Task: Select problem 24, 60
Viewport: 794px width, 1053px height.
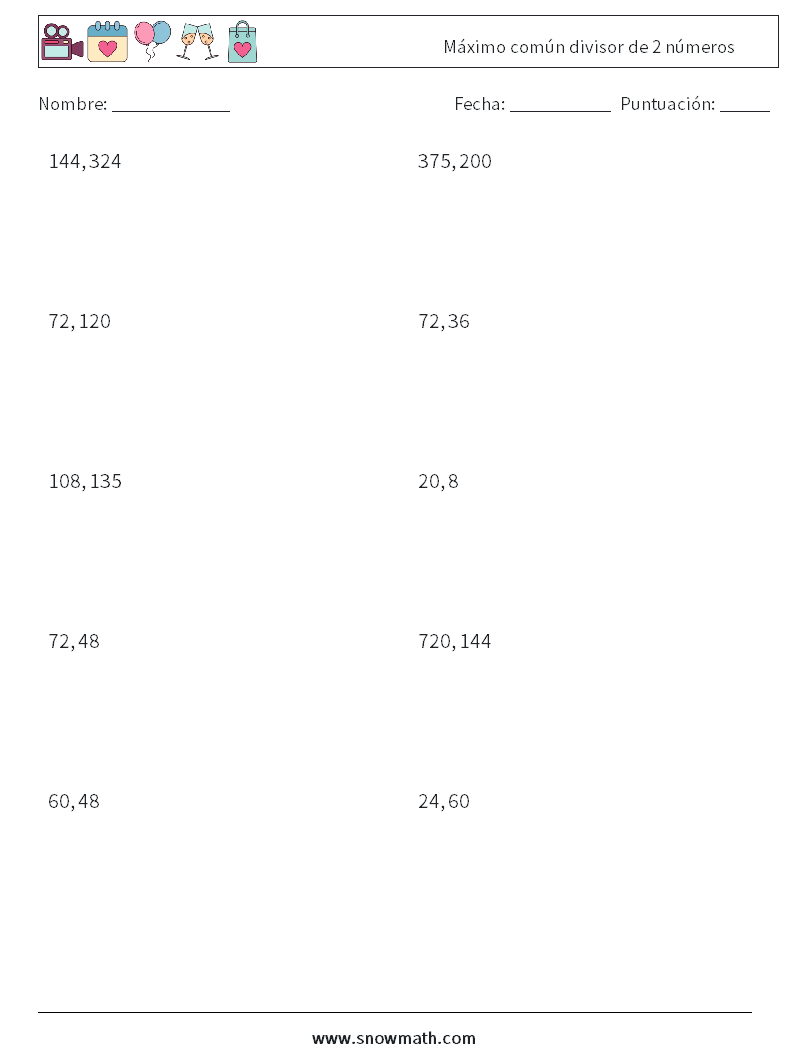Action: [x=443, y=801]
